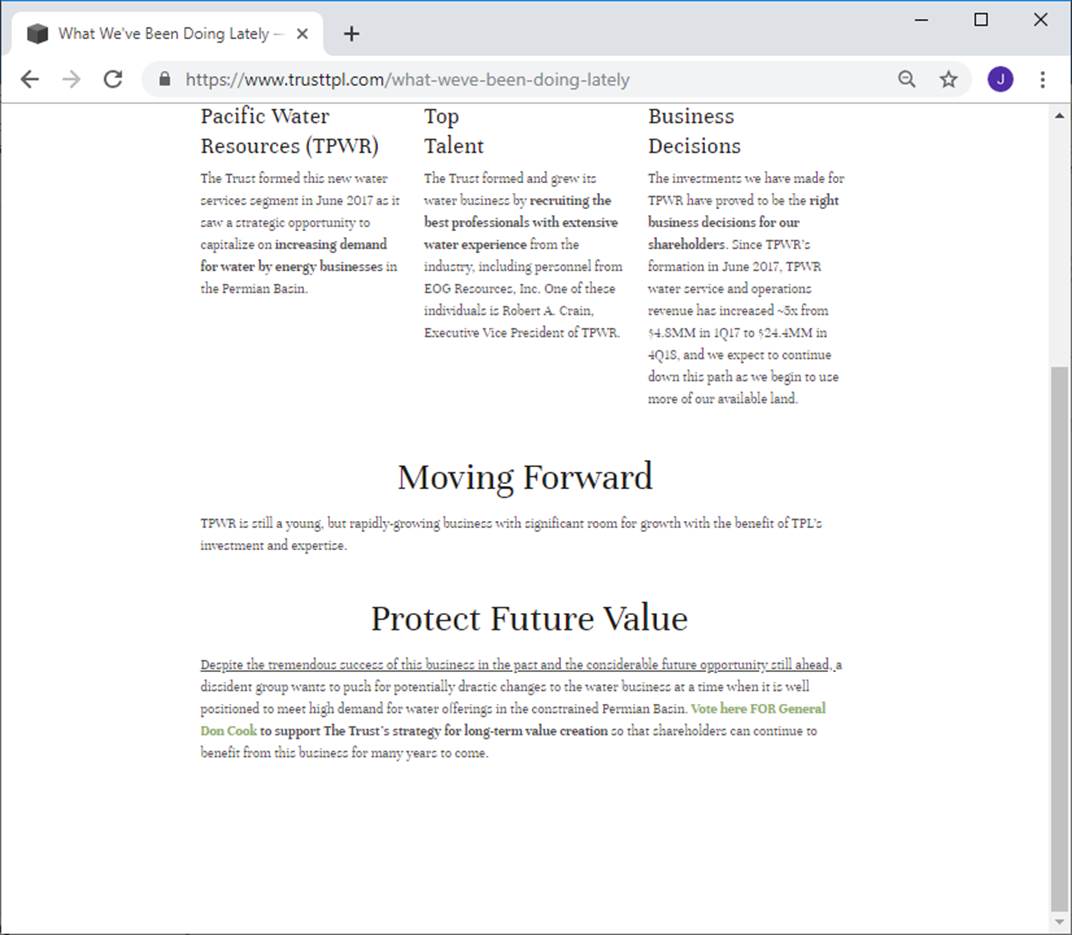Minimize the Chrome window
1072x935 pixels.
click(921, 20)
